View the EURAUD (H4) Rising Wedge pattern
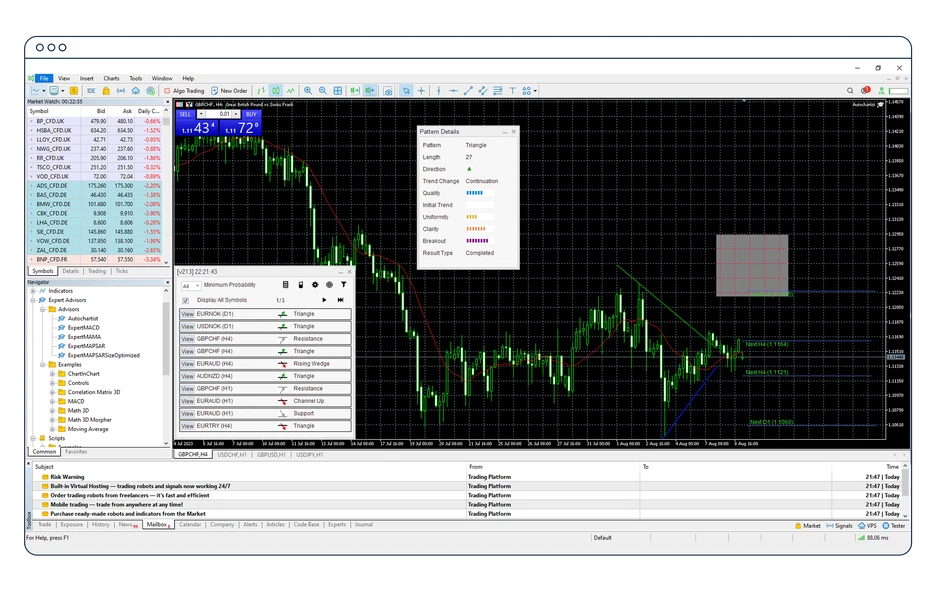This screenshot has height=591, width=936. 187,364
